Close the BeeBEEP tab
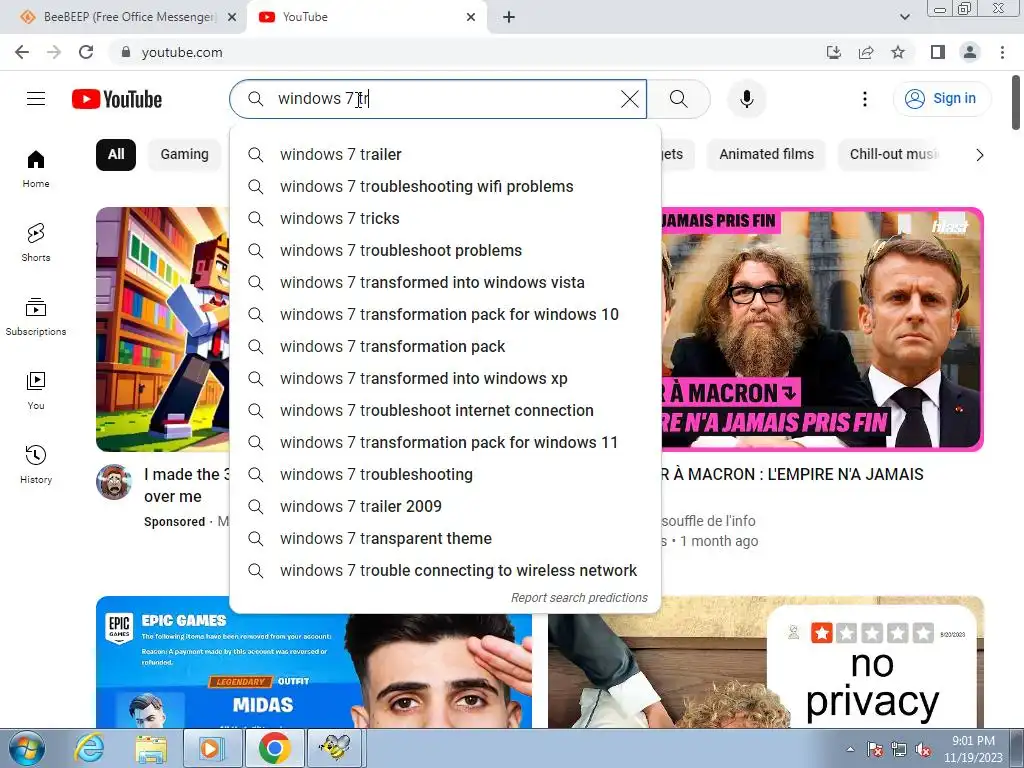Image resolution: width=1024 pixels, height=768 pixels. pyautogui.click(x=232, y=17)
